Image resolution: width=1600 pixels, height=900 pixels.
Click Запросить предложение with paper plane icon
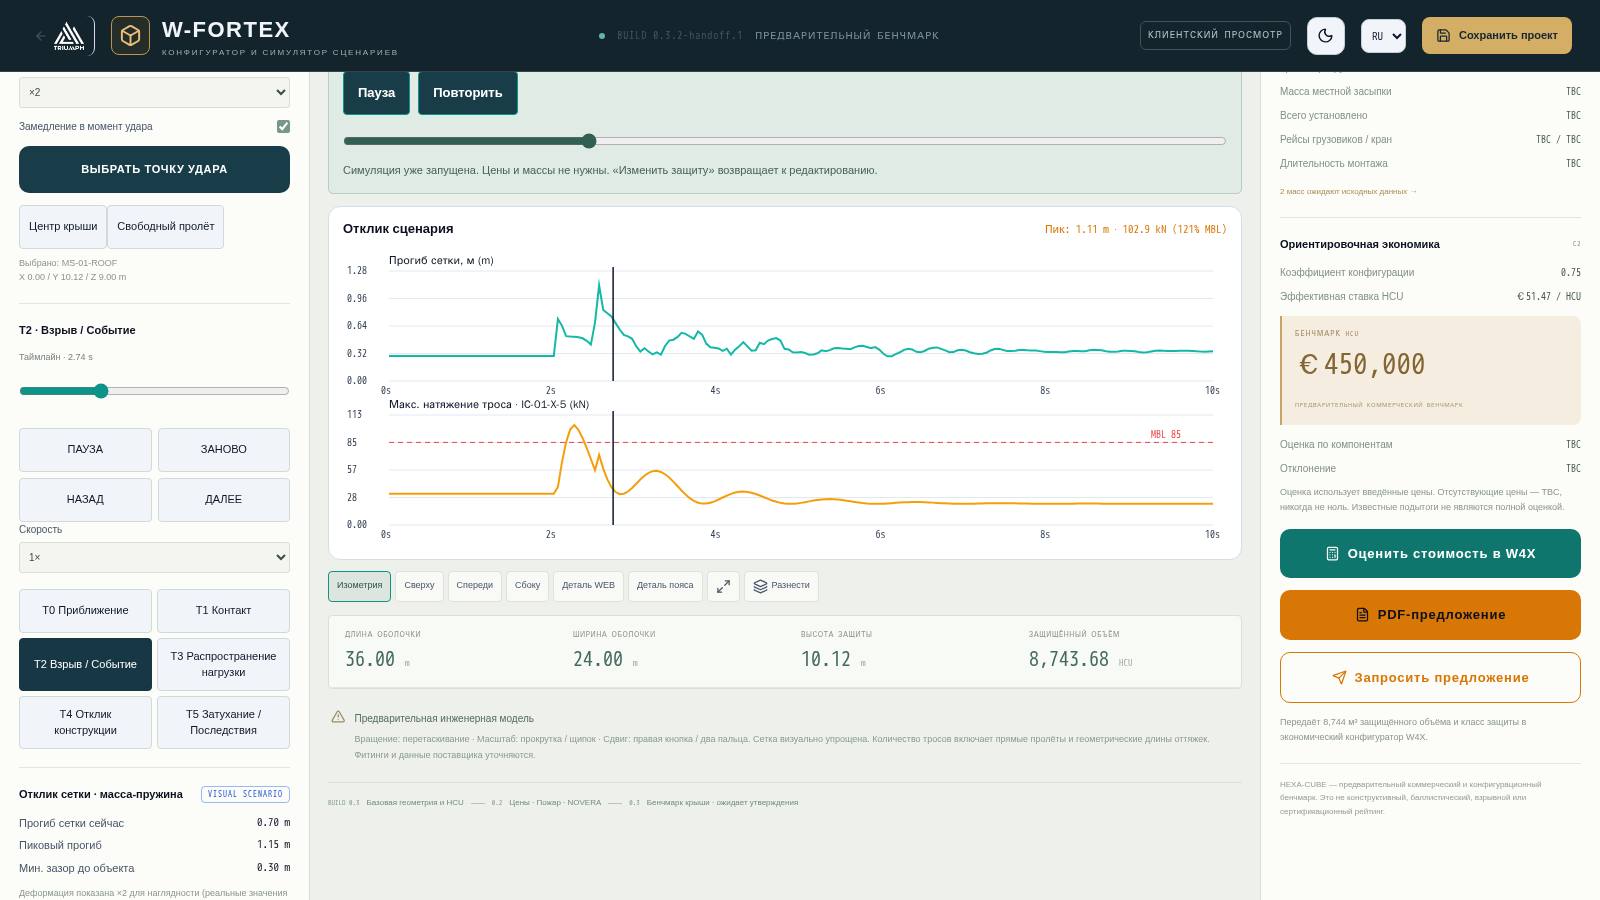(1430, 678)
